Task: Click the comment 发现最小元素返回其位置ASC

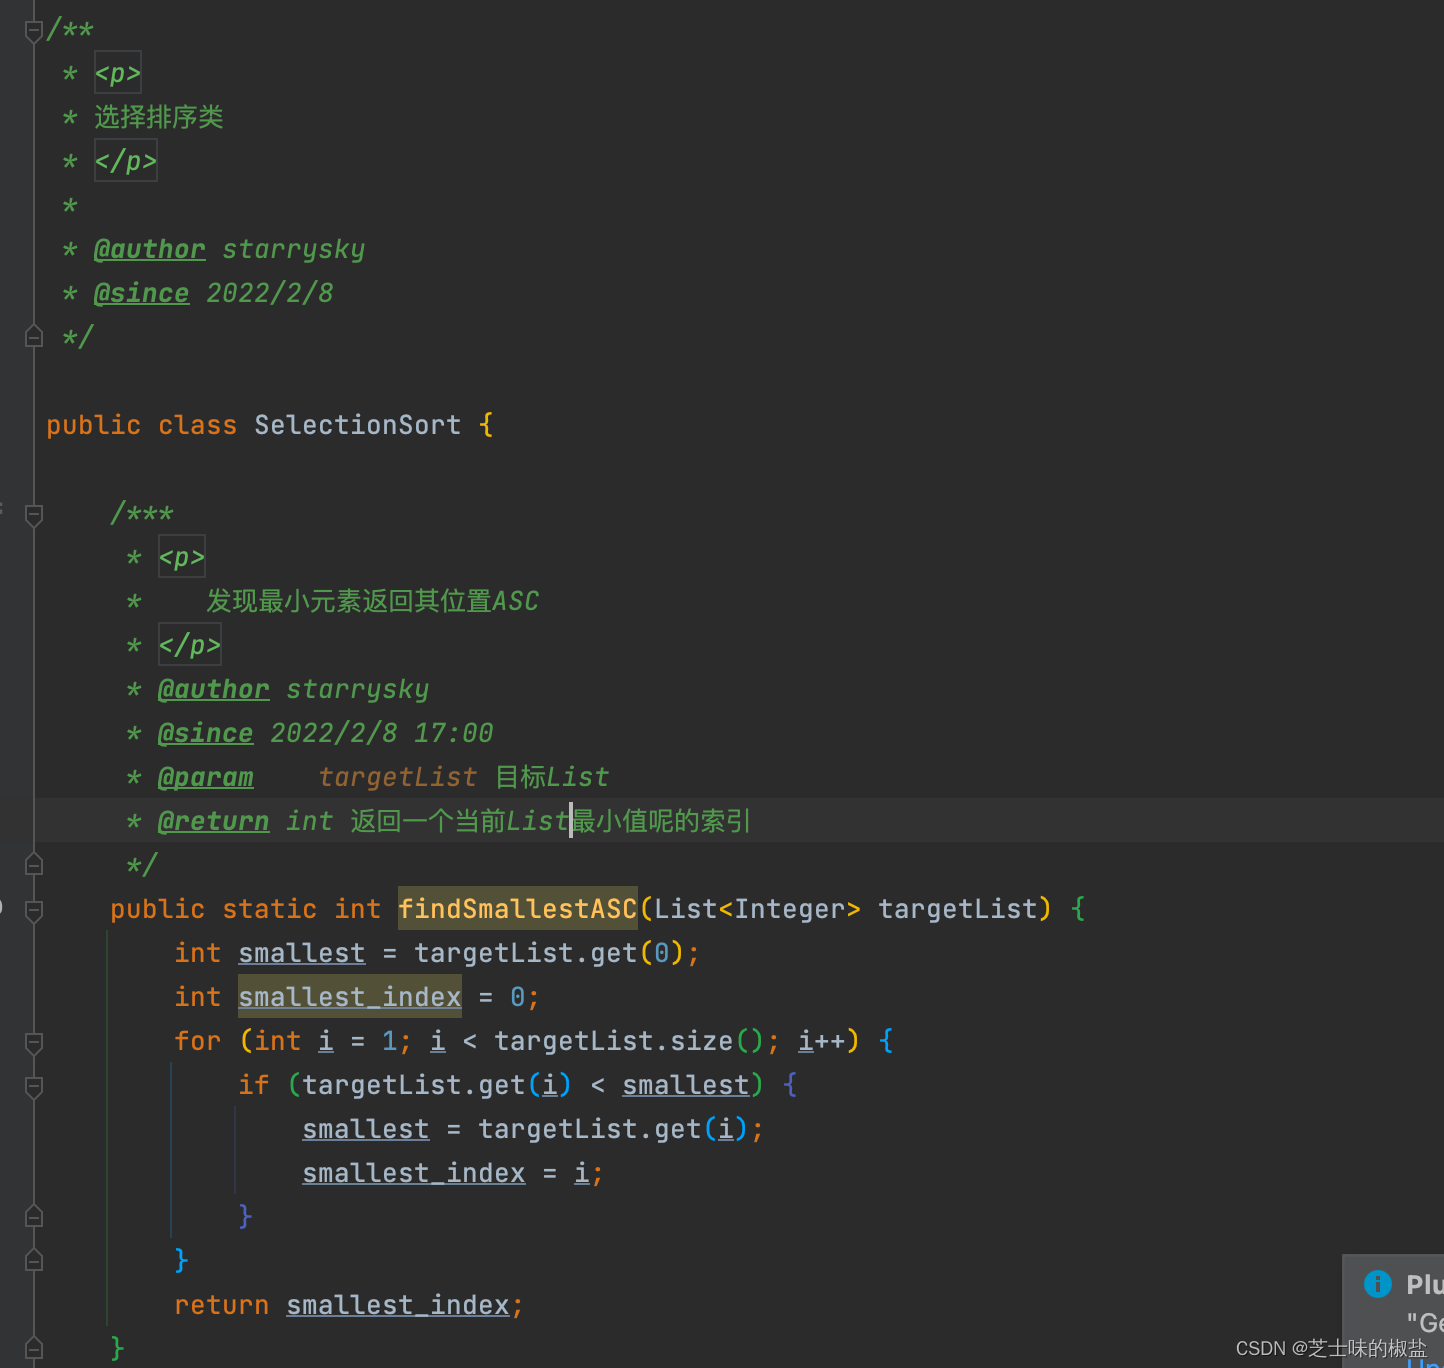Action: point(373,601)
